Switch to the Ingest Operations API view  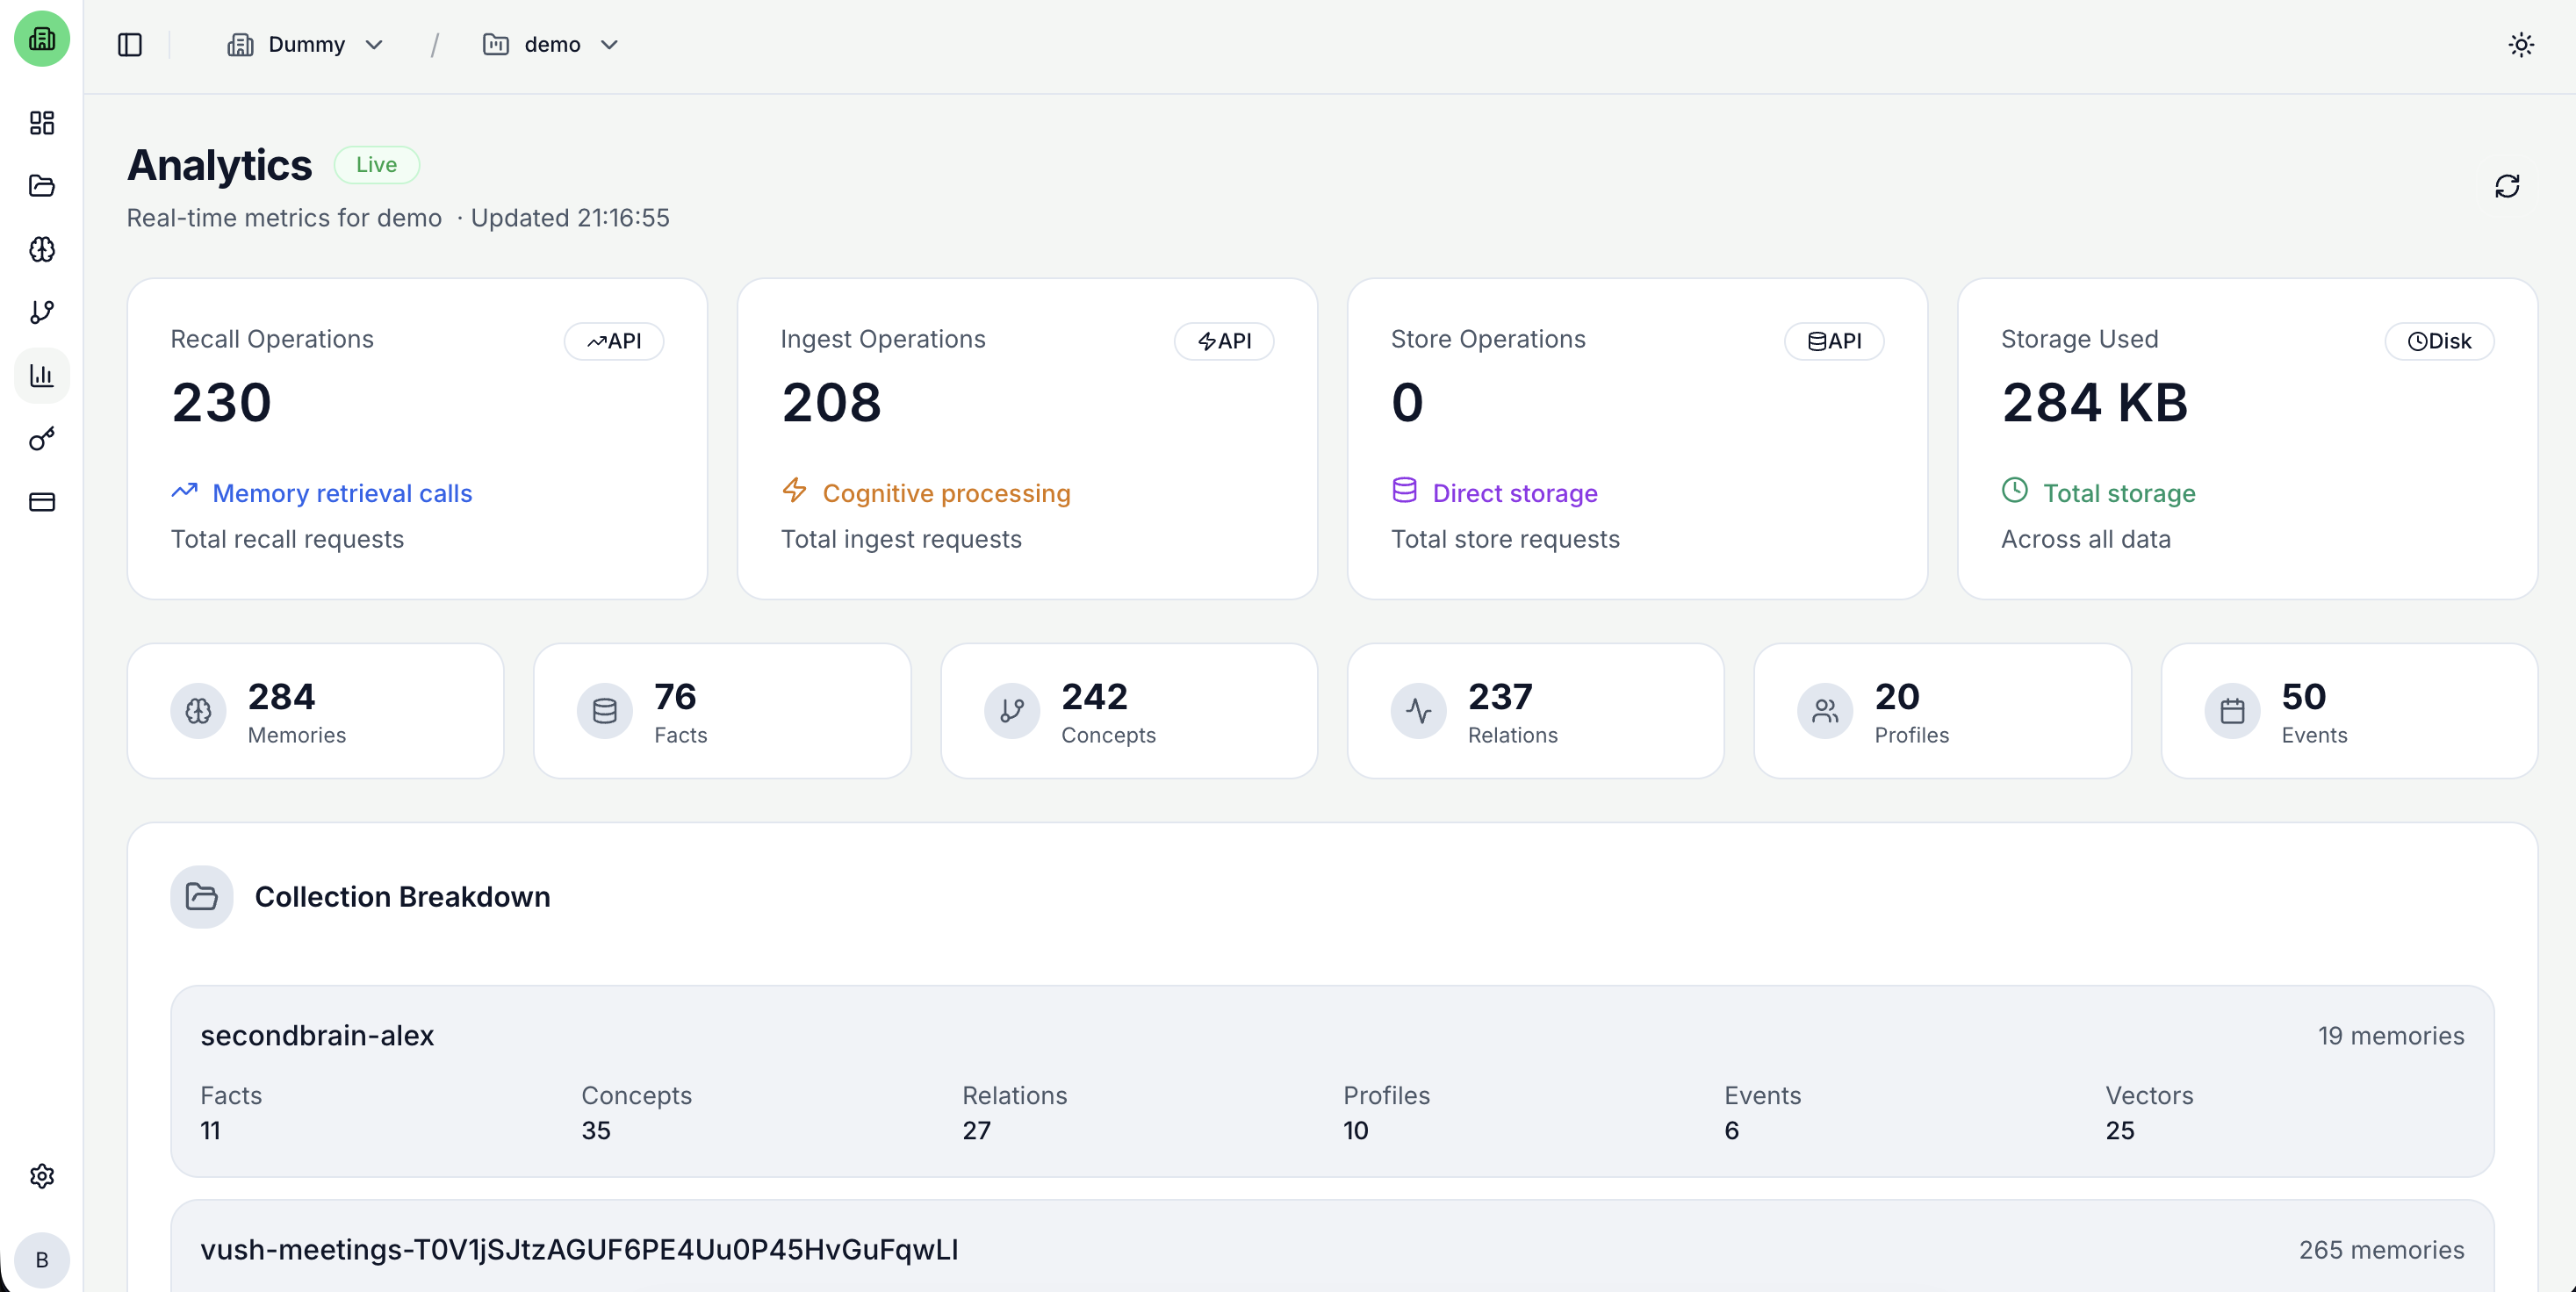1224,341
